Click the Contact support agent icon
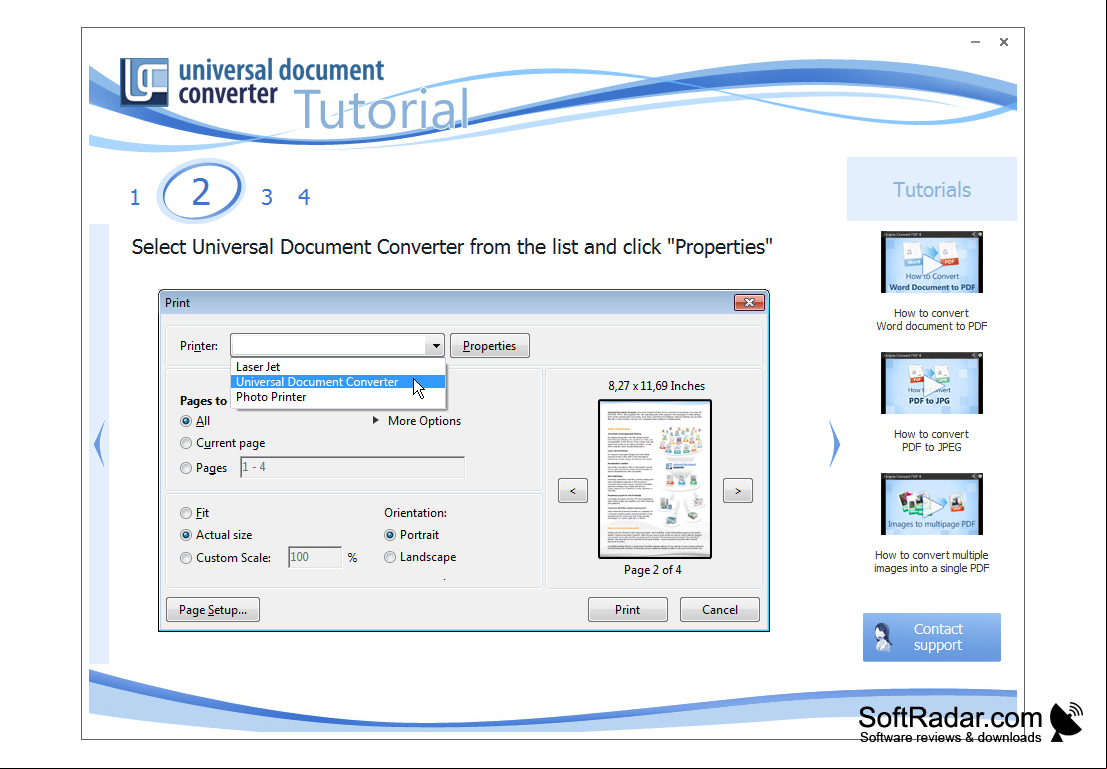This screenshot has height=769, width=1107. point(883,637)
